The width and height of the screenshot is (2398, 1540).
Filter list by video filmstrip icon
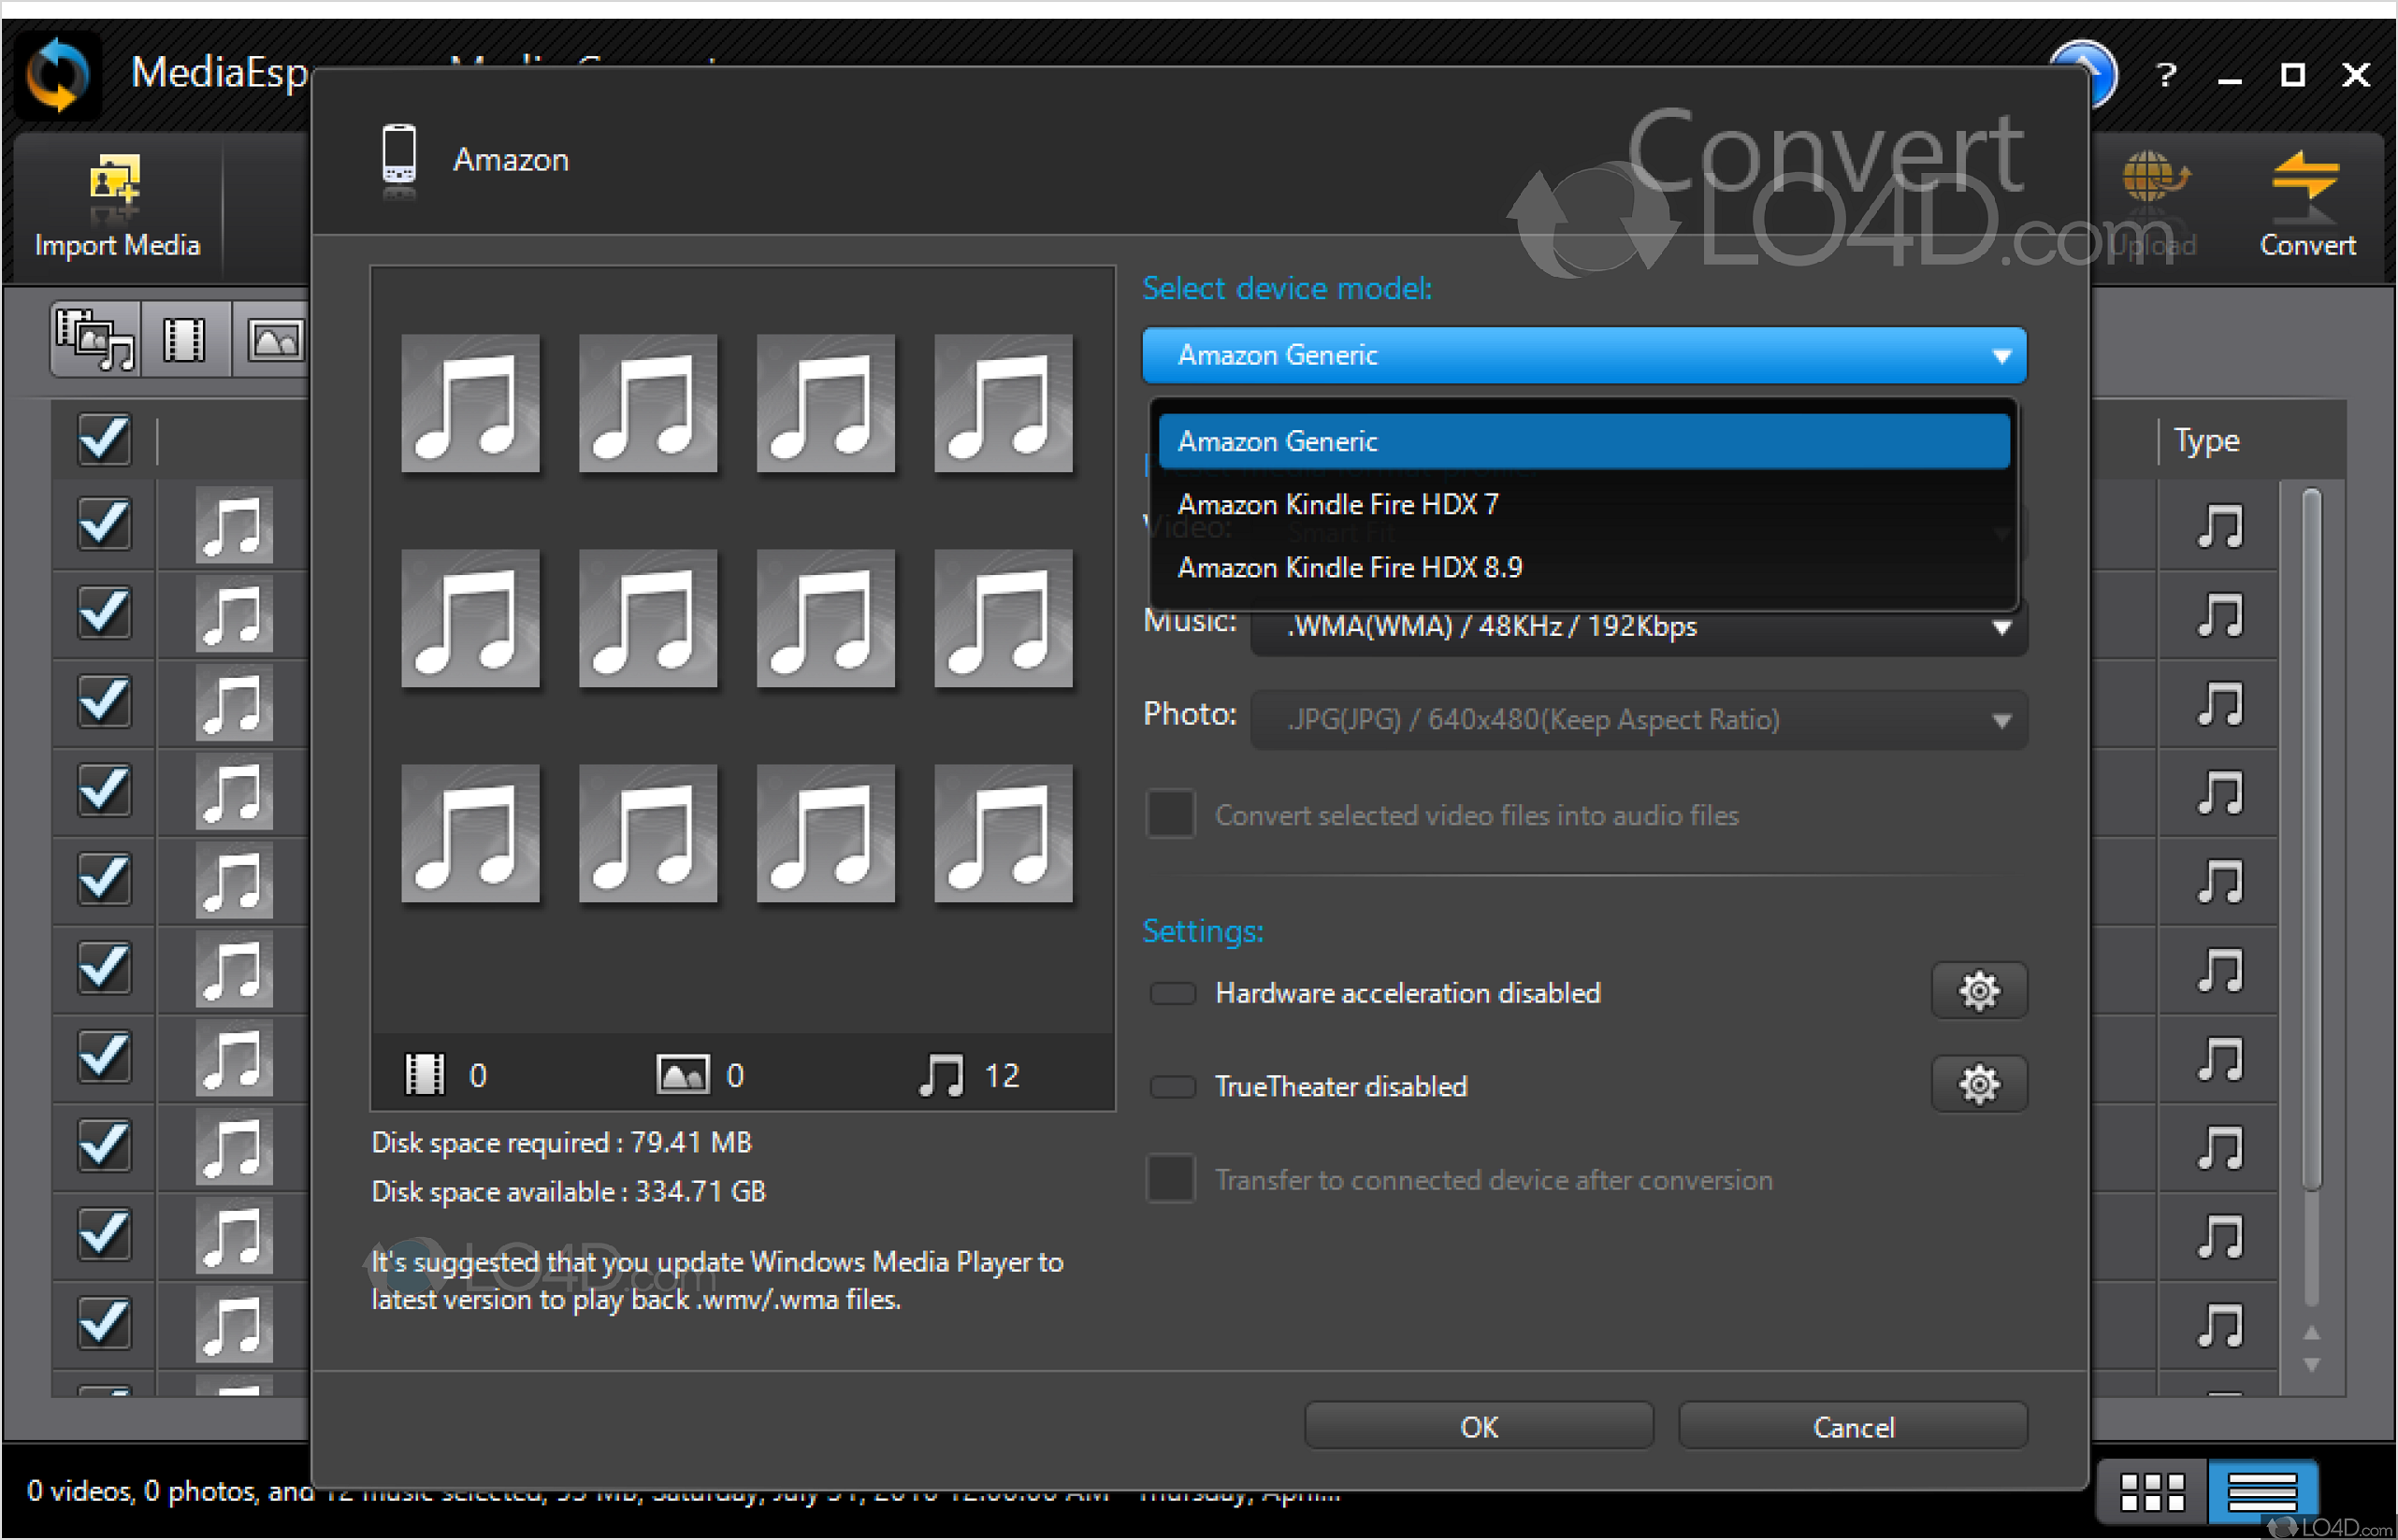184,340
